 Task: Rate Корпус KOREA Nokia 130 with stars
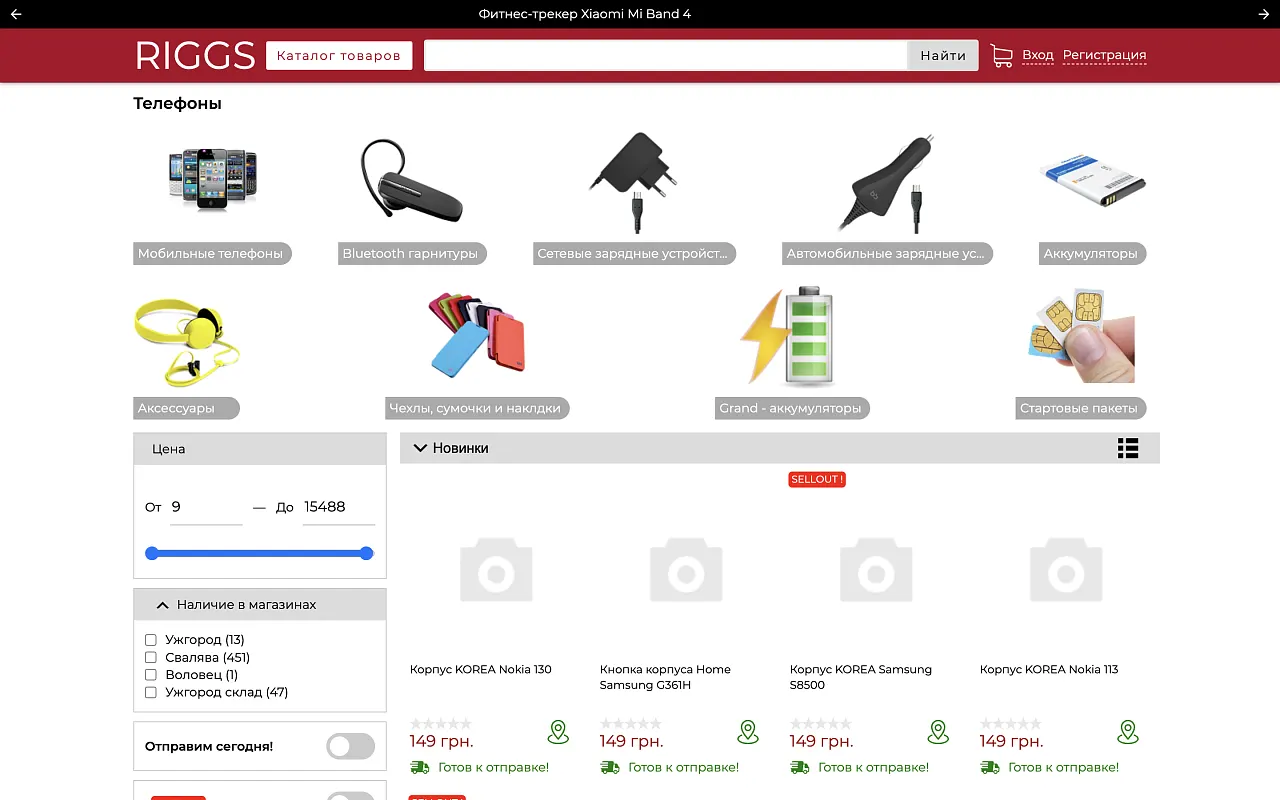tap(441, 724)
